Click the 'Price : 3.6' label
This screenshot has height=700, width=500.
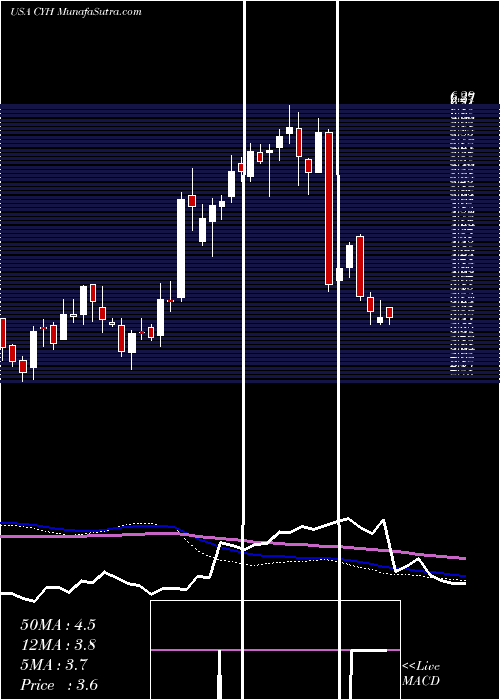pyautogui.click(x=59, y=685)
